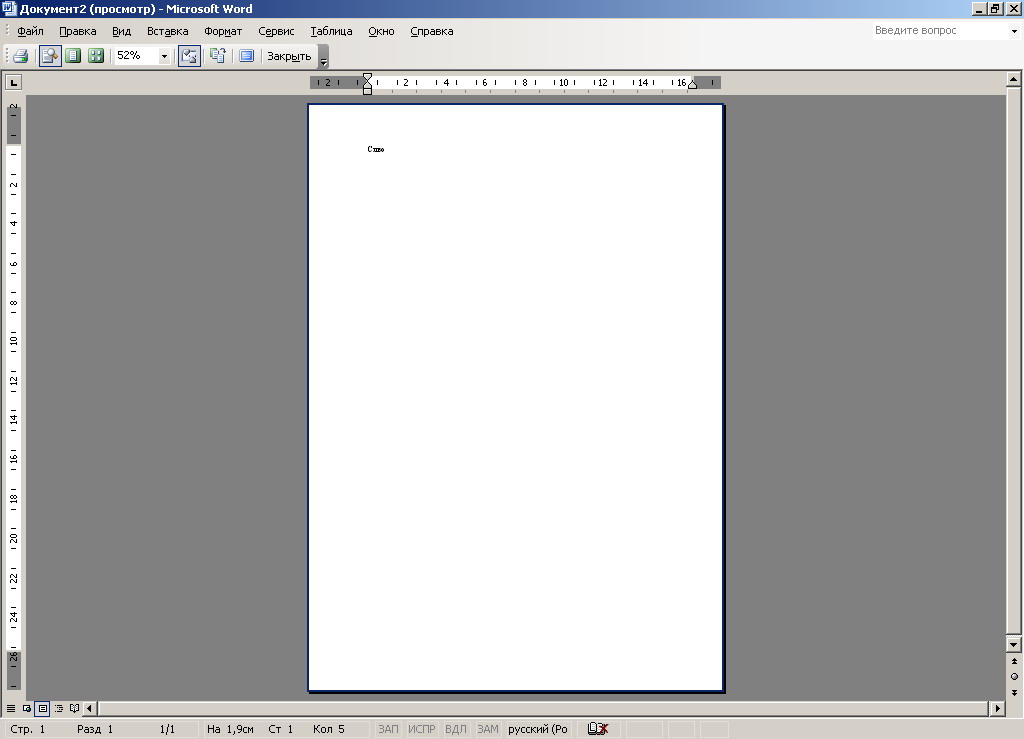Viewport: 1024px width, 739px height.
Task: Select the multiple pages layout icon
Action: tap(96, 56)
